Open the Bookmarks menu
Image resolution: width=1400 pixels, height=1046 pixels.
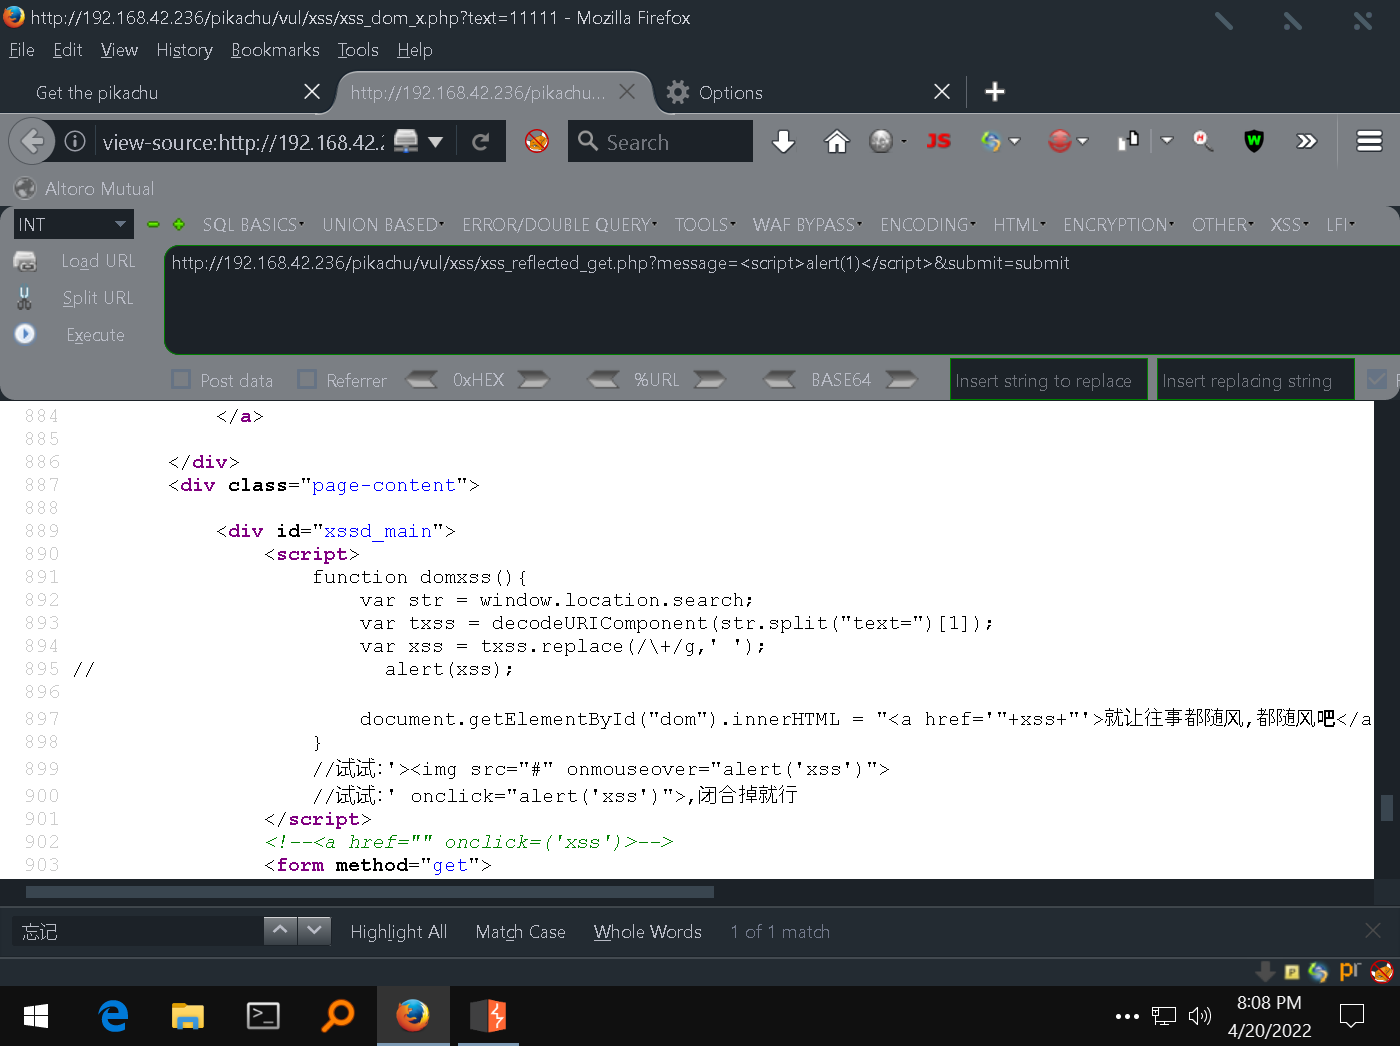coord(275,50)
